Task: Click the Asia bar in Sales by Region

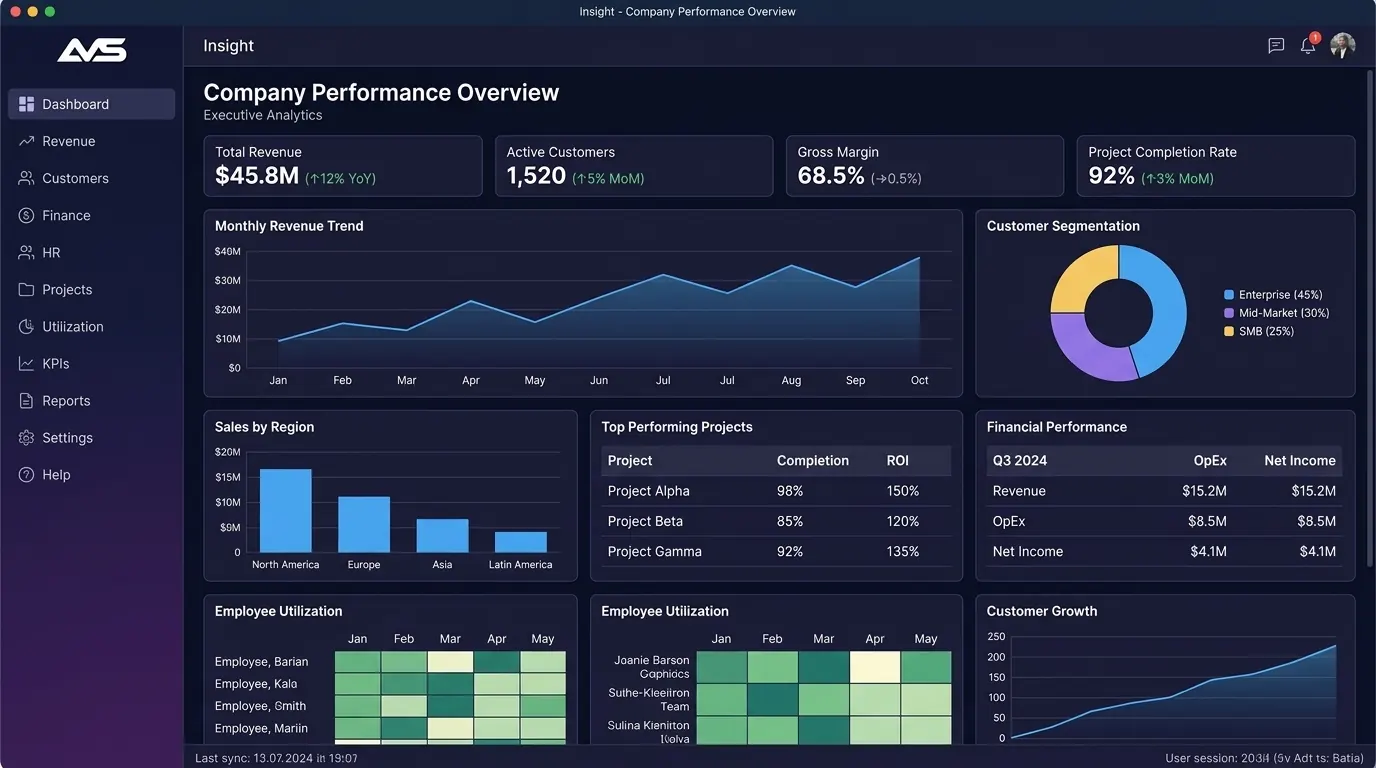Action: [x=442, y=535]
